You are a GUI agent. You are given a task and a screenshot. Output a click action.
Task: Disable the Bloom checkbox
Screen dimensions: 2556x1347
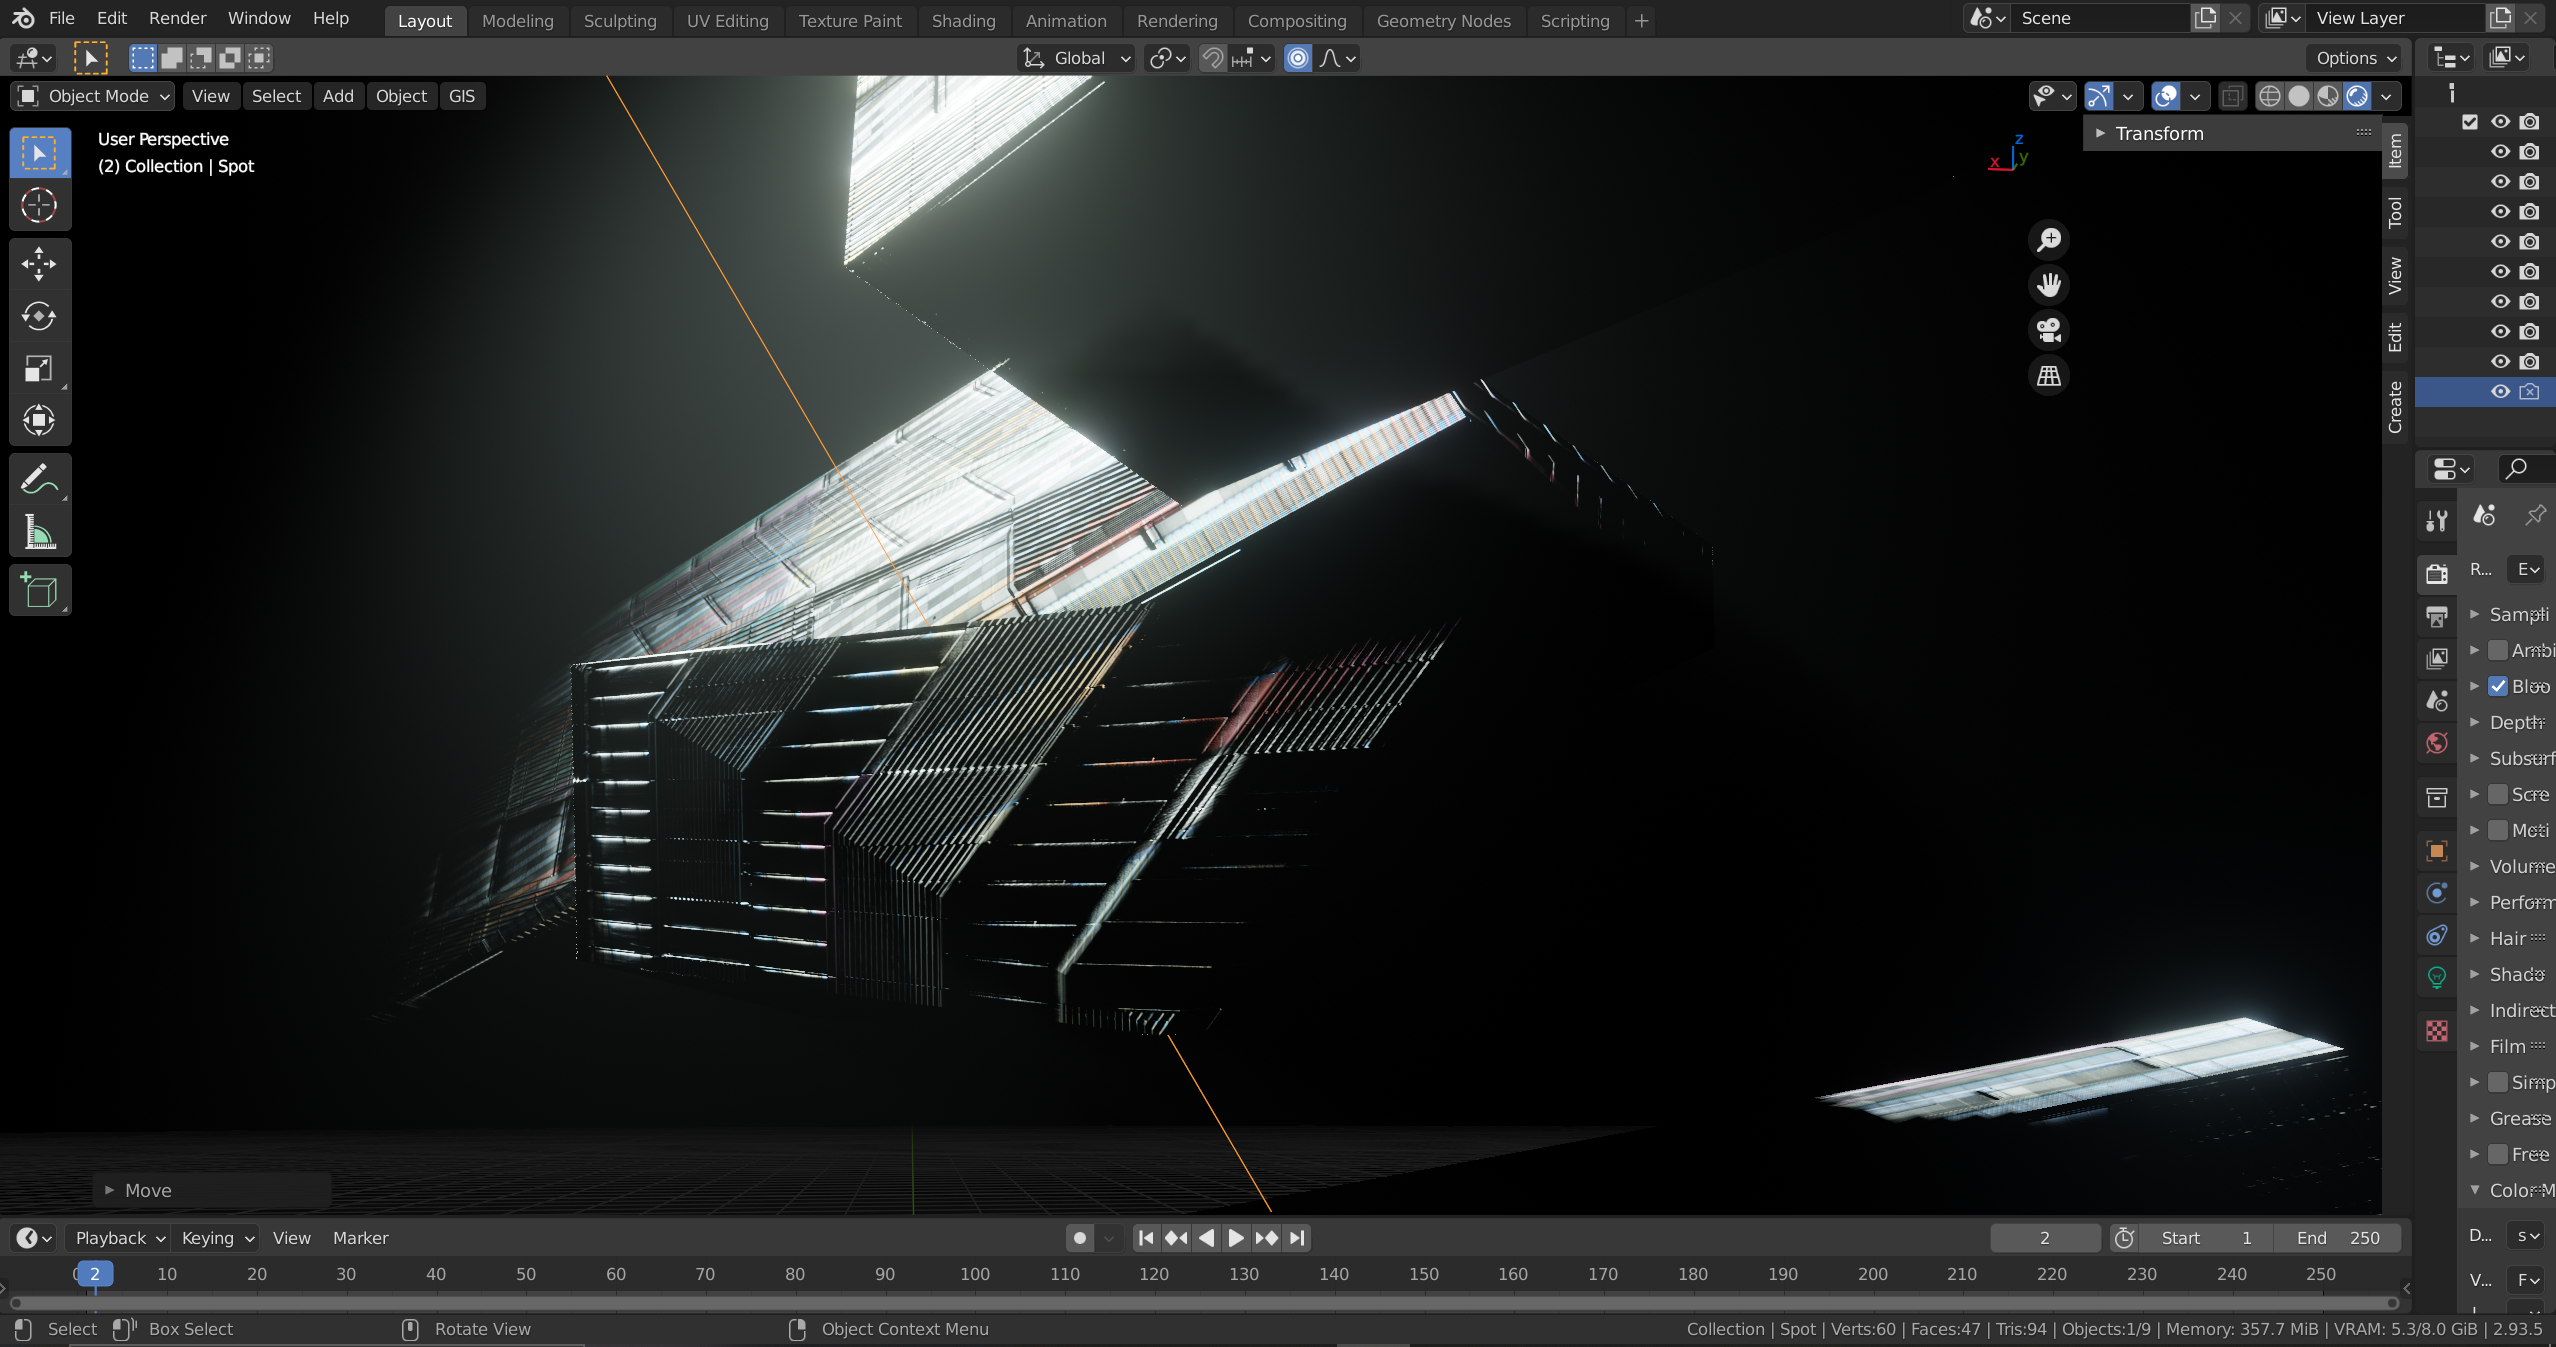(2498, 686)
